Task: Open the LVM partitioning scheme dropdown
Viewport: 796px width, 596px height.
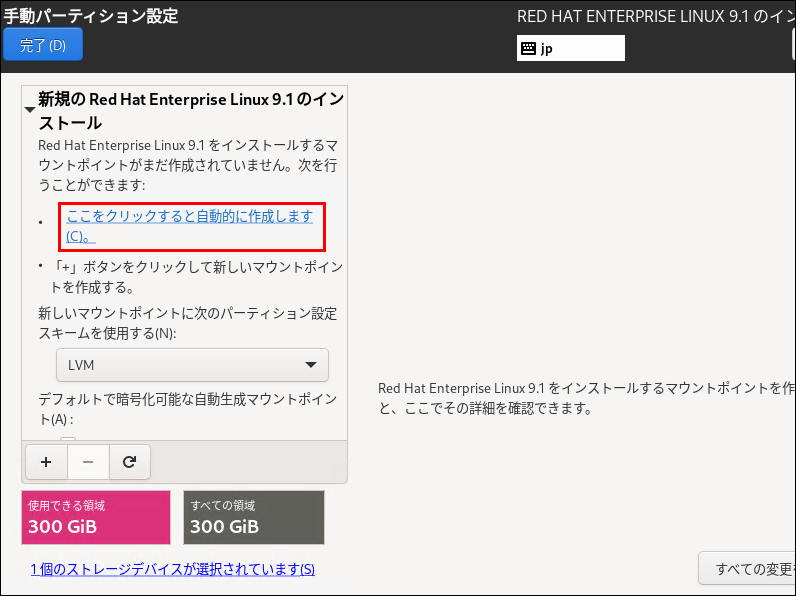Action: [x=192, y=365]
